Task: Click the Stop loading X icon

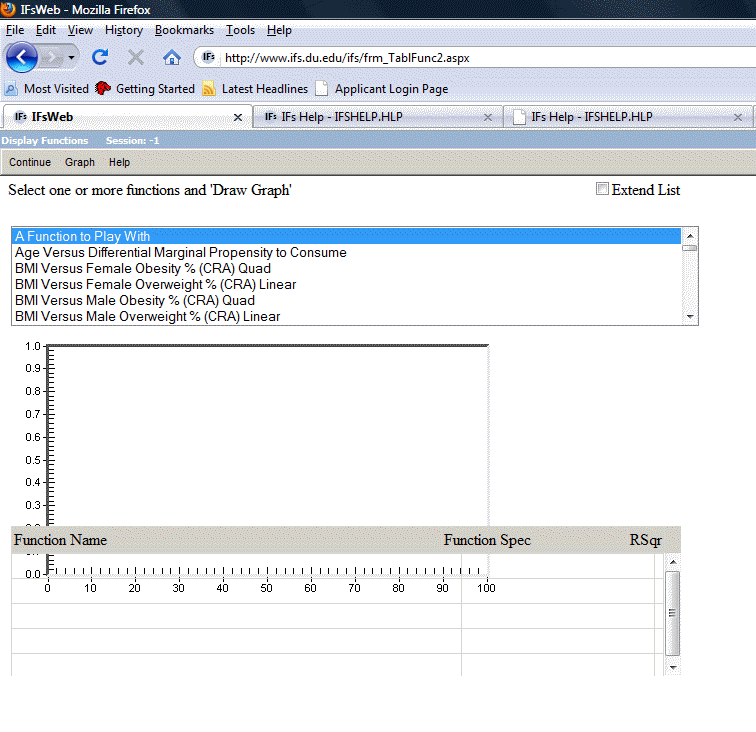Action: coord(136,57)
